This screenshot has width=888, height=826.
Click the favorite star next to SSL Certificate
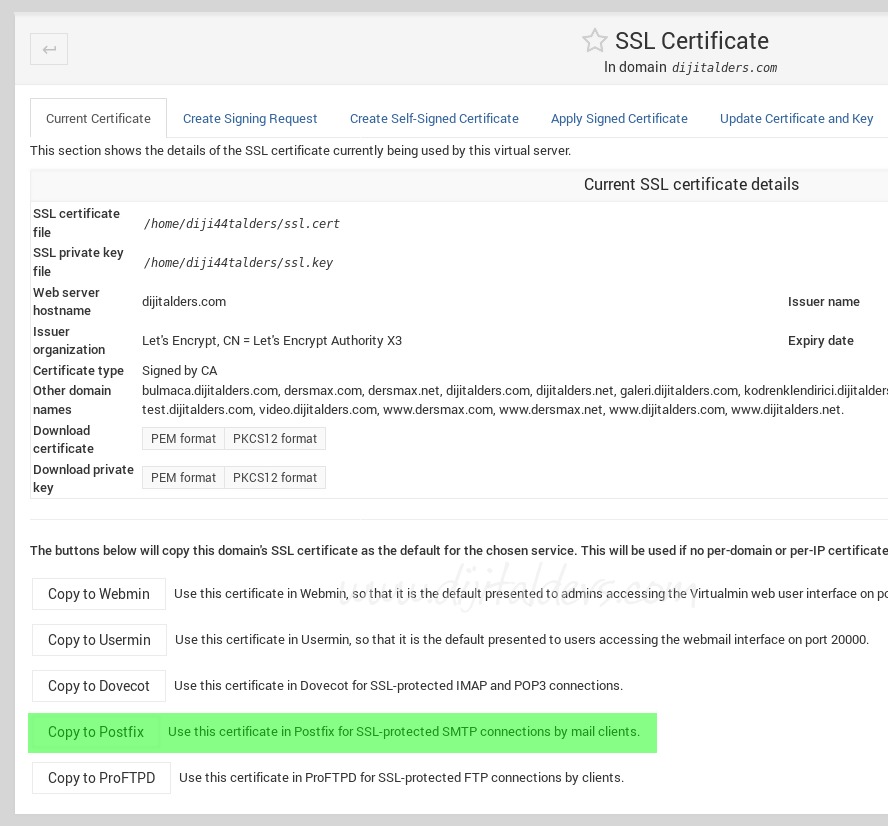pyautogui.click(x=595, y=41)
